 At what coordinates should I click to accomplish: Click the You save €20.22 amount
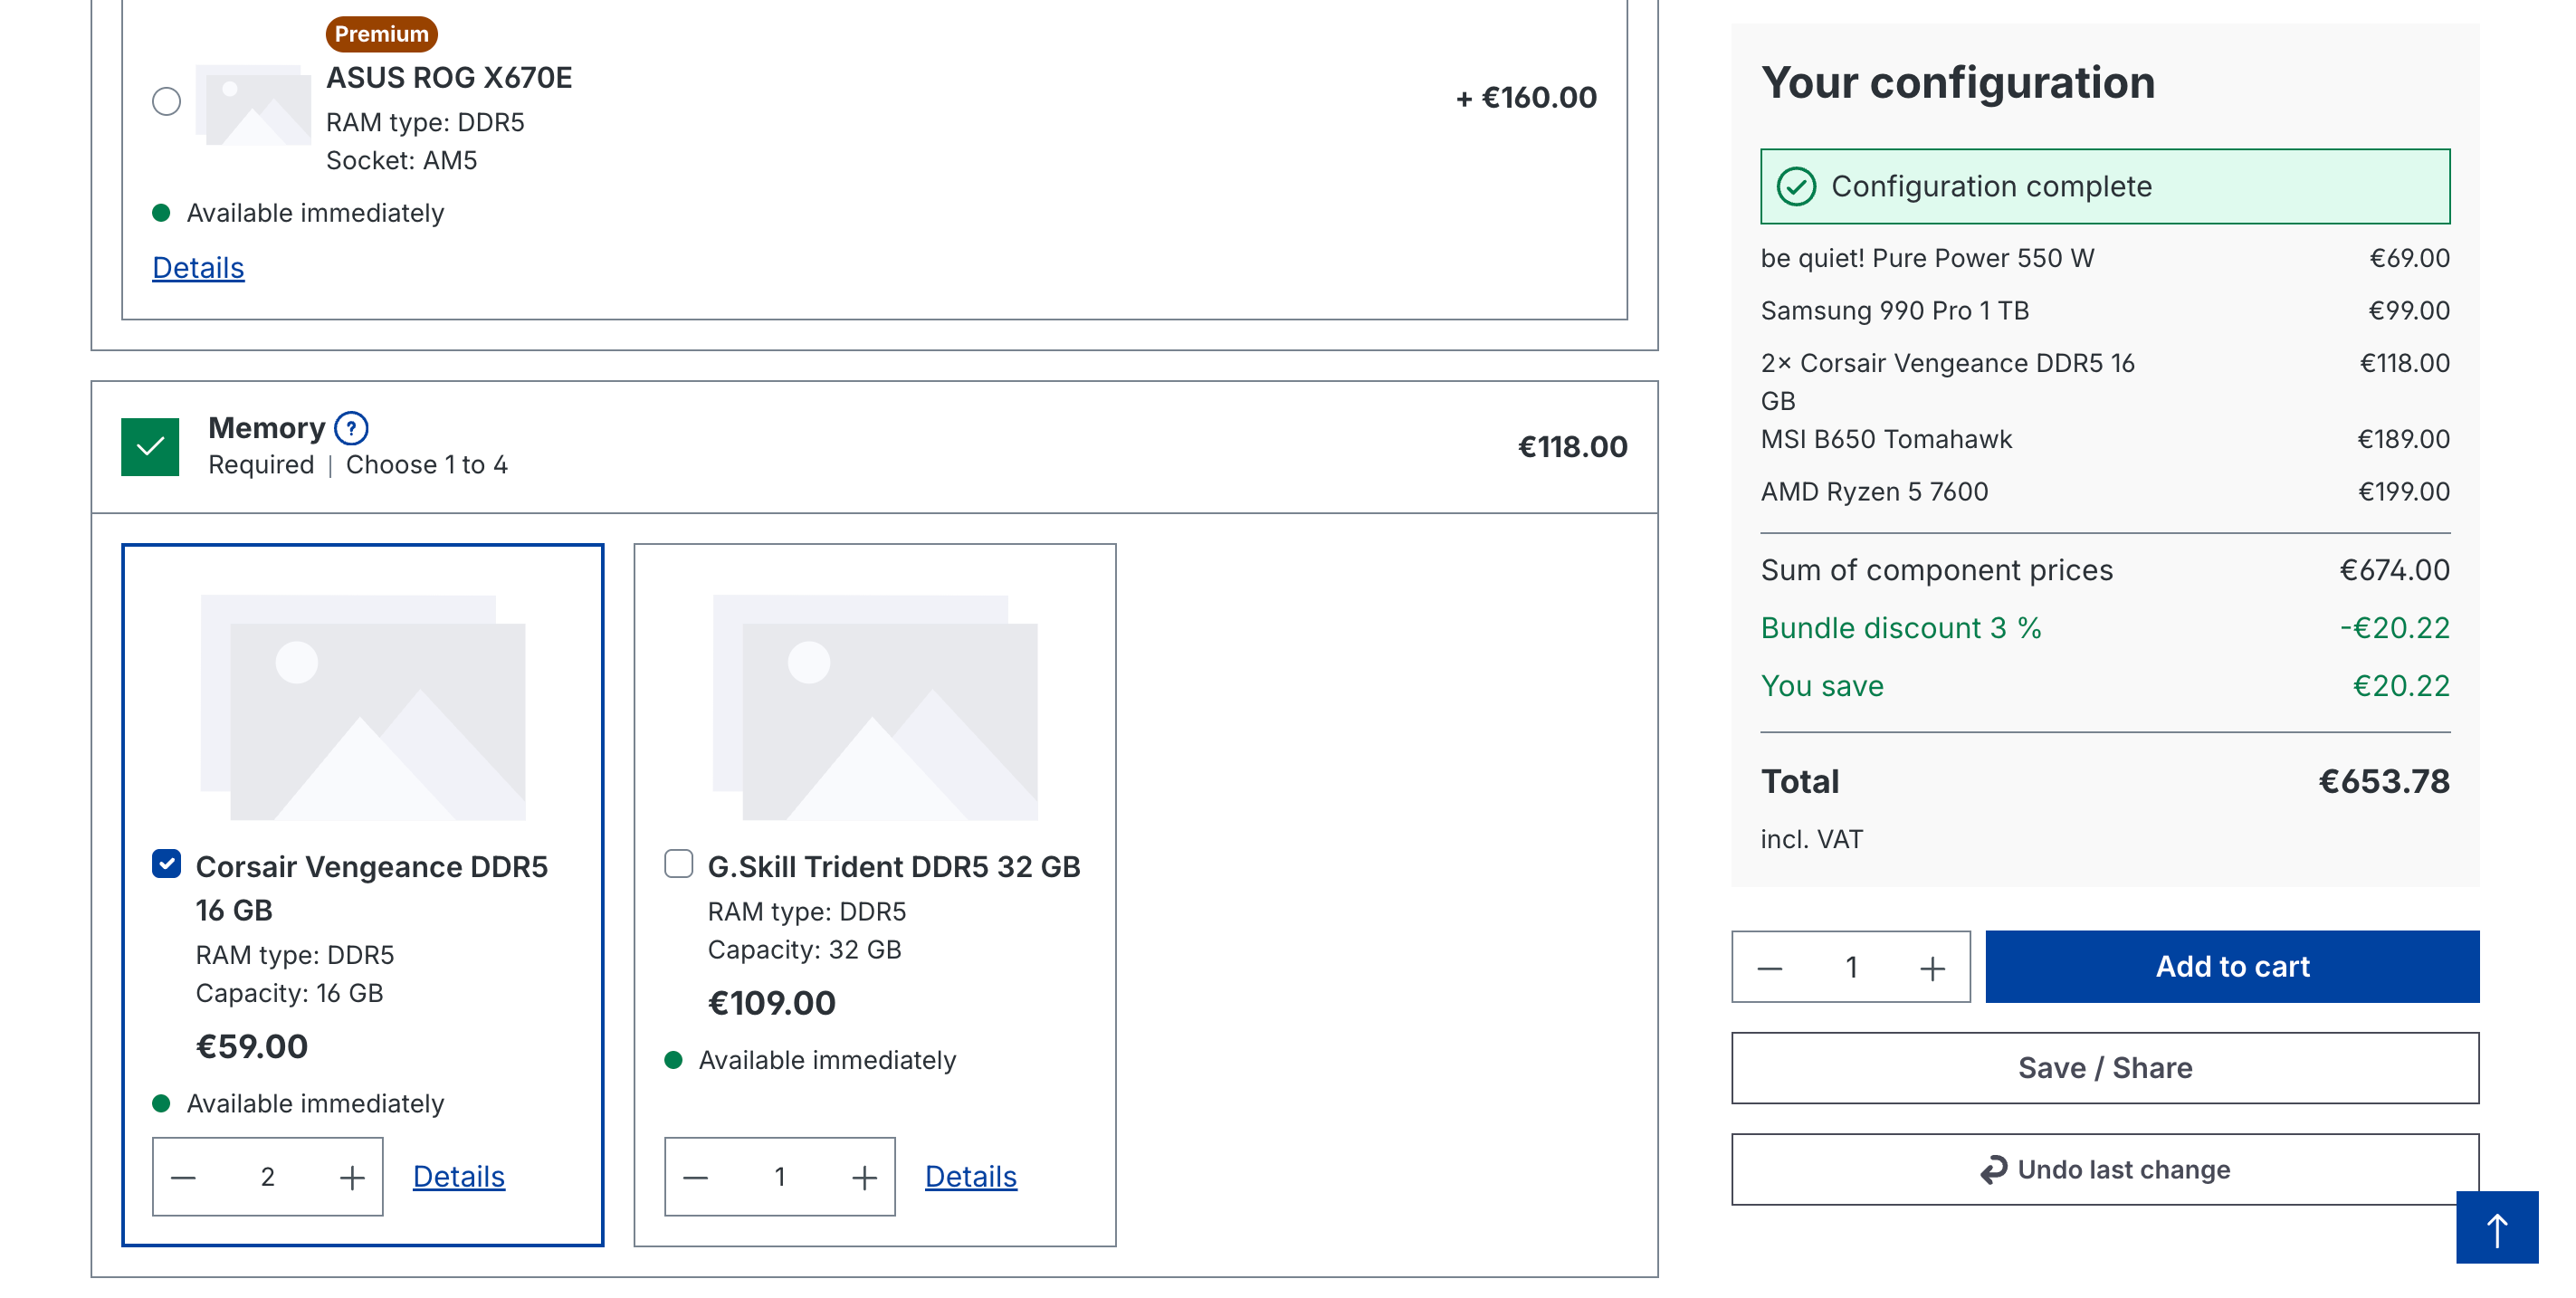click(2401, 686)
